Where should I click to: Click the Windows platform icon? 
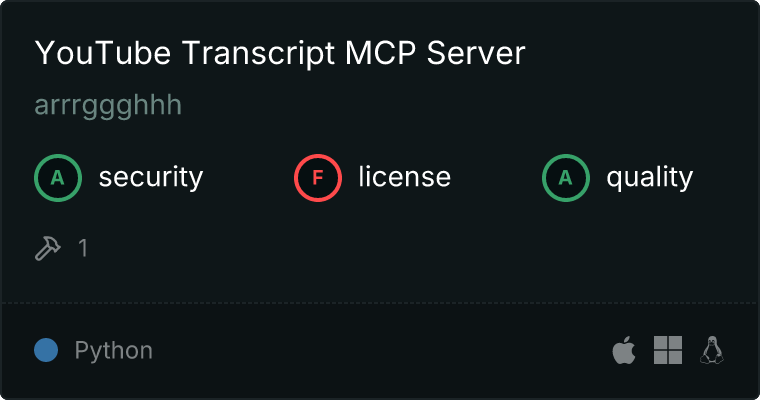pos(668,350)
